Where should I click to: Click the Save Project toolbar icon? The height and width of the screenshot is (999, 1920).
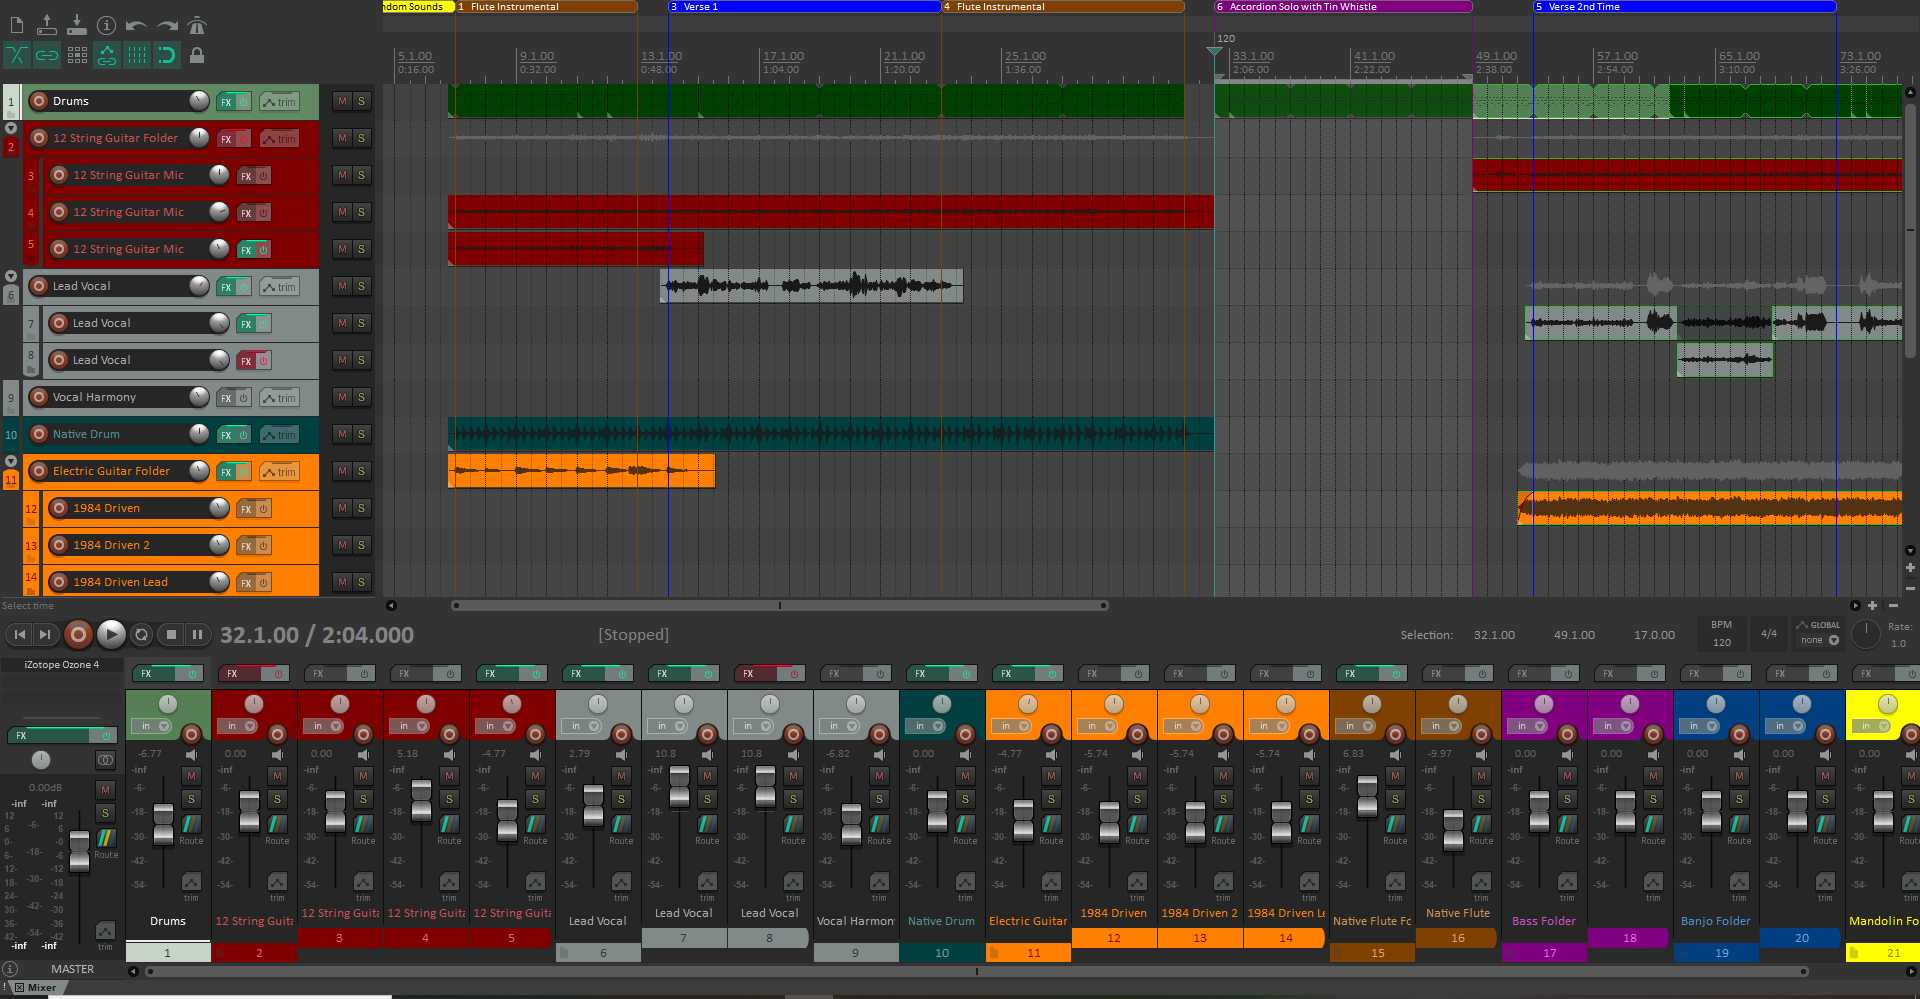click(x=76, y=25)
